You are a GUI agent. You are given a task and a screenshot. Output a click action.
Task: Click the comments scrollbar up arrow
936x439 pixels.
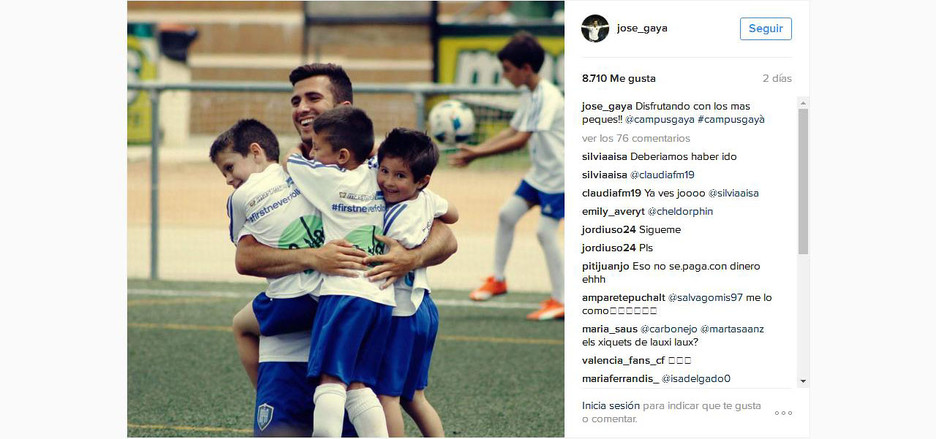[x=803, y=103]
